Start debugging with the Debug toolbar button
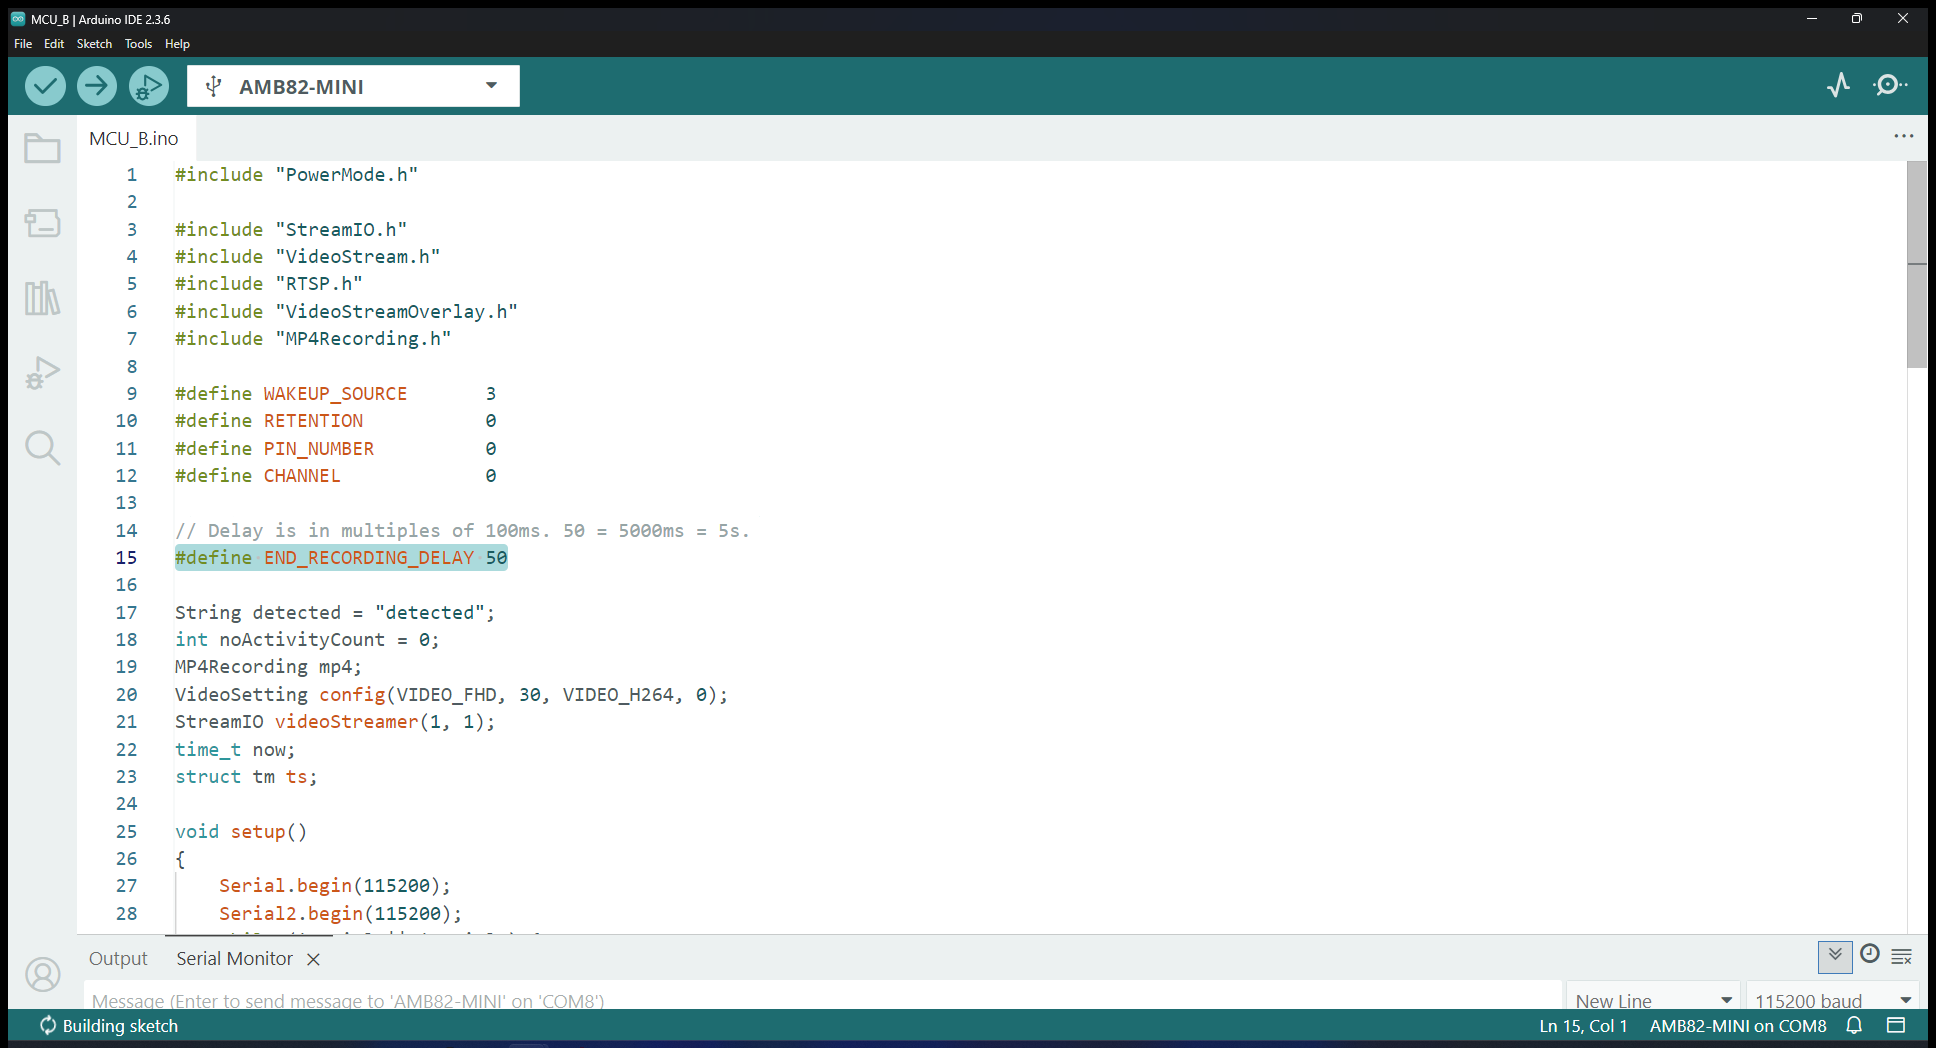This screenshot has width=1936, height=1048. click(149, 86)
